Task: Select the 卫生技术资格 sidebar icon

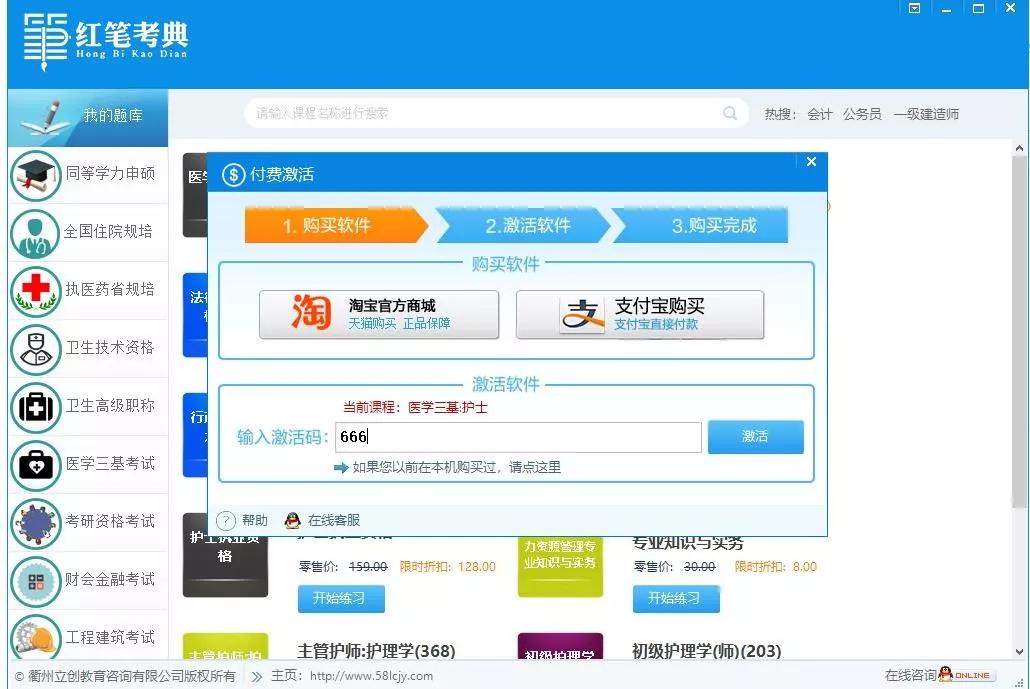Action: tap(36, 350)
